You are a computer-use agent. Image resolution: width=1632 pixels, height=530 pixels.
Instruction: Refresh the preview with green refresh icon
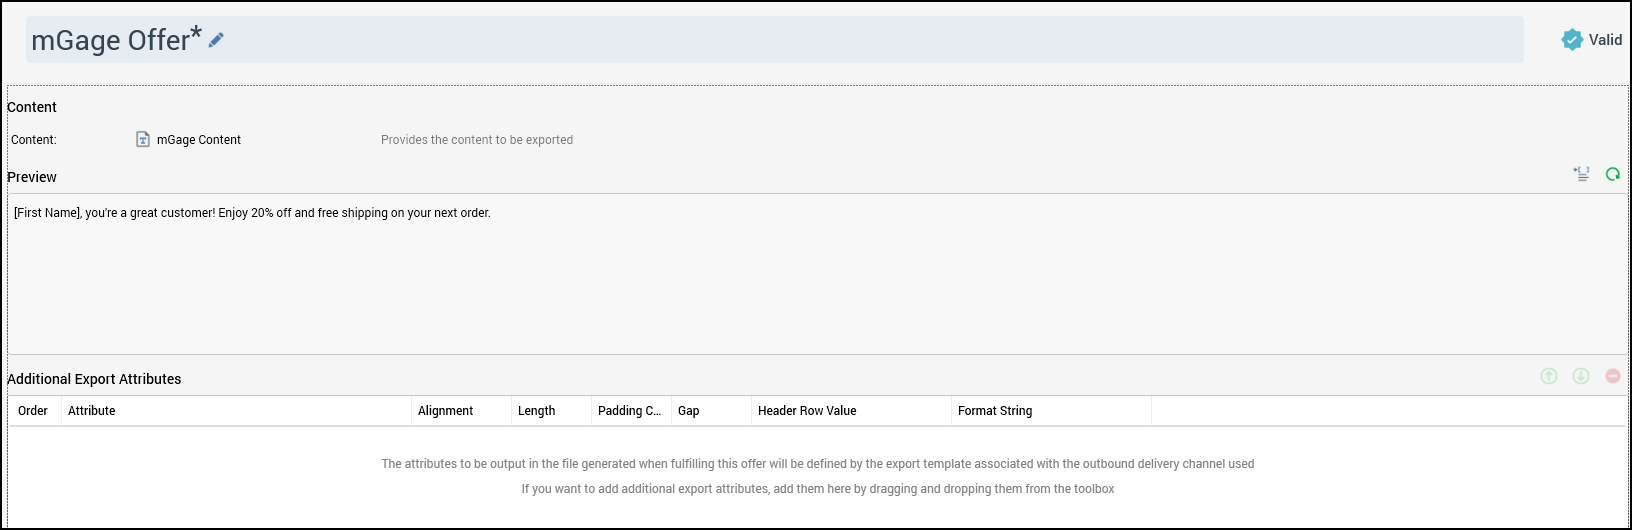click(x=1612, y=174)
